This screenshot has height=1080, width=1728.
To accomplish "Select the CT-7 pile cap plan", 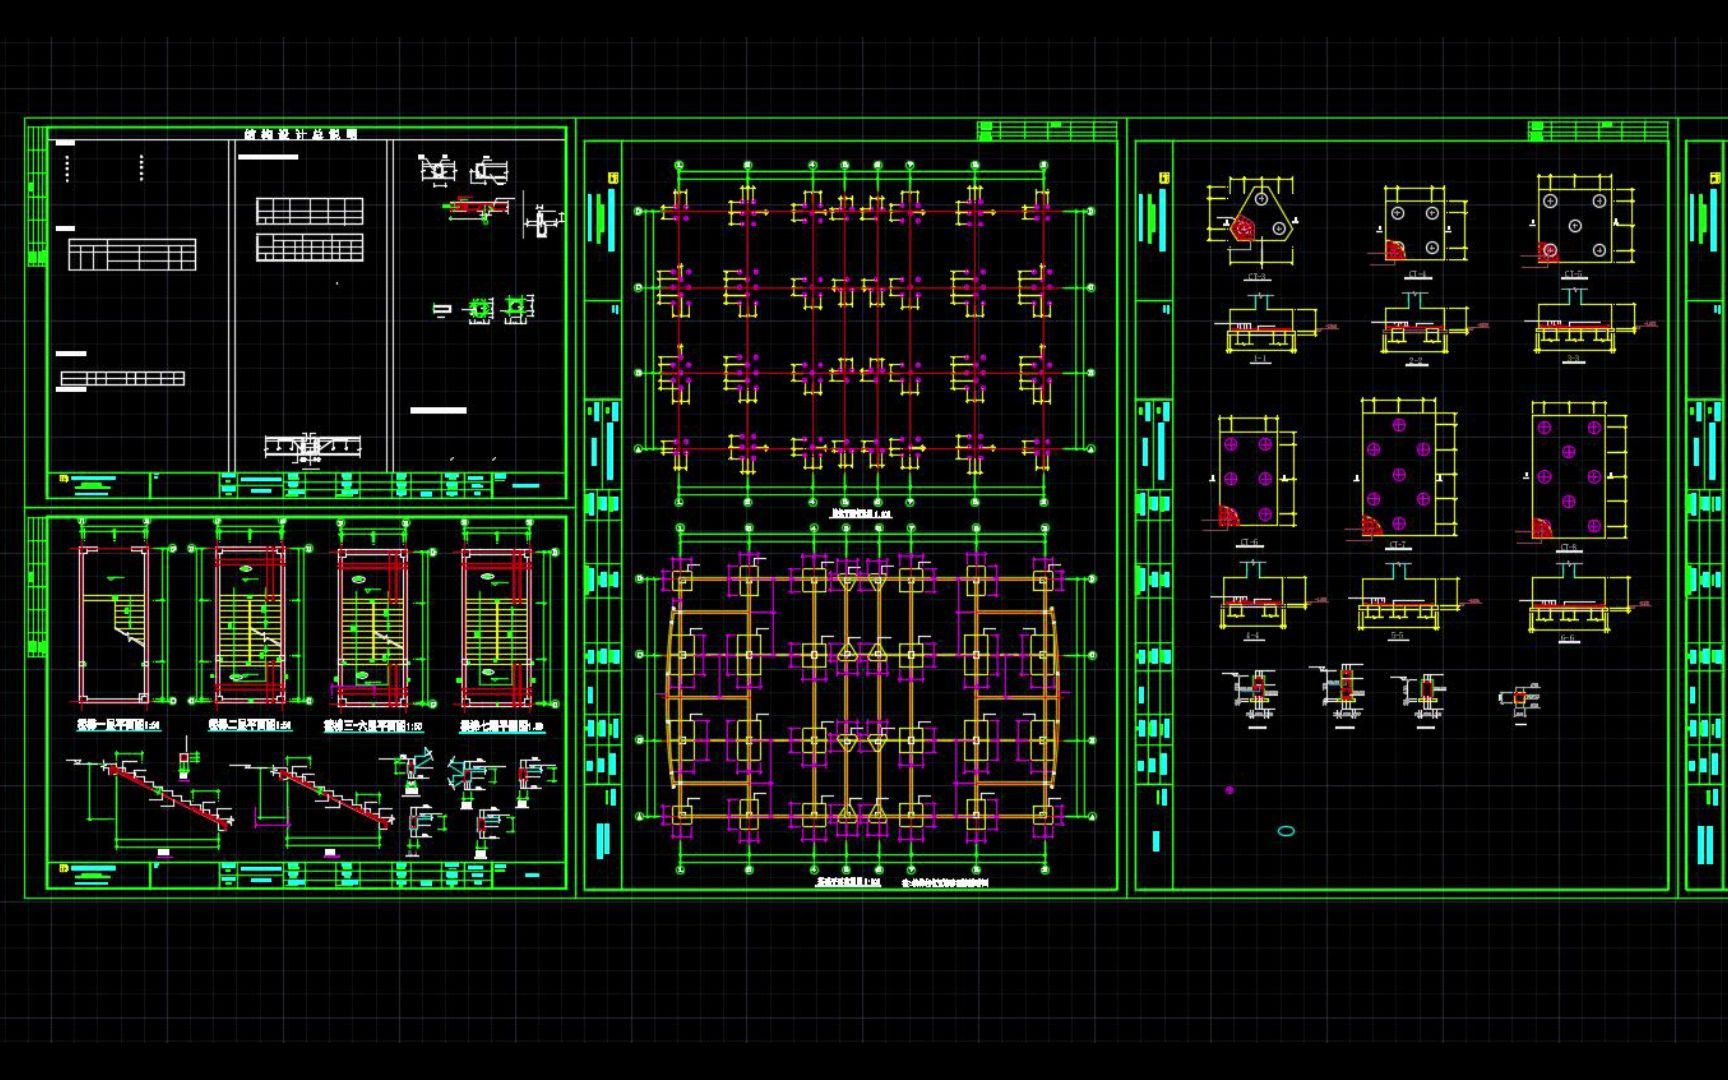I will tap(1400, 470).
